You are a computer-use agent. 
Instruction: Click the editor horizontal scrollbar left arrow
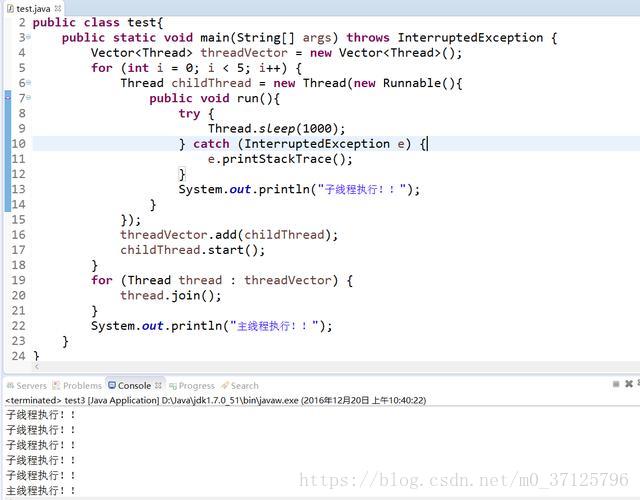pyautogui.click(x=37, y=367)
